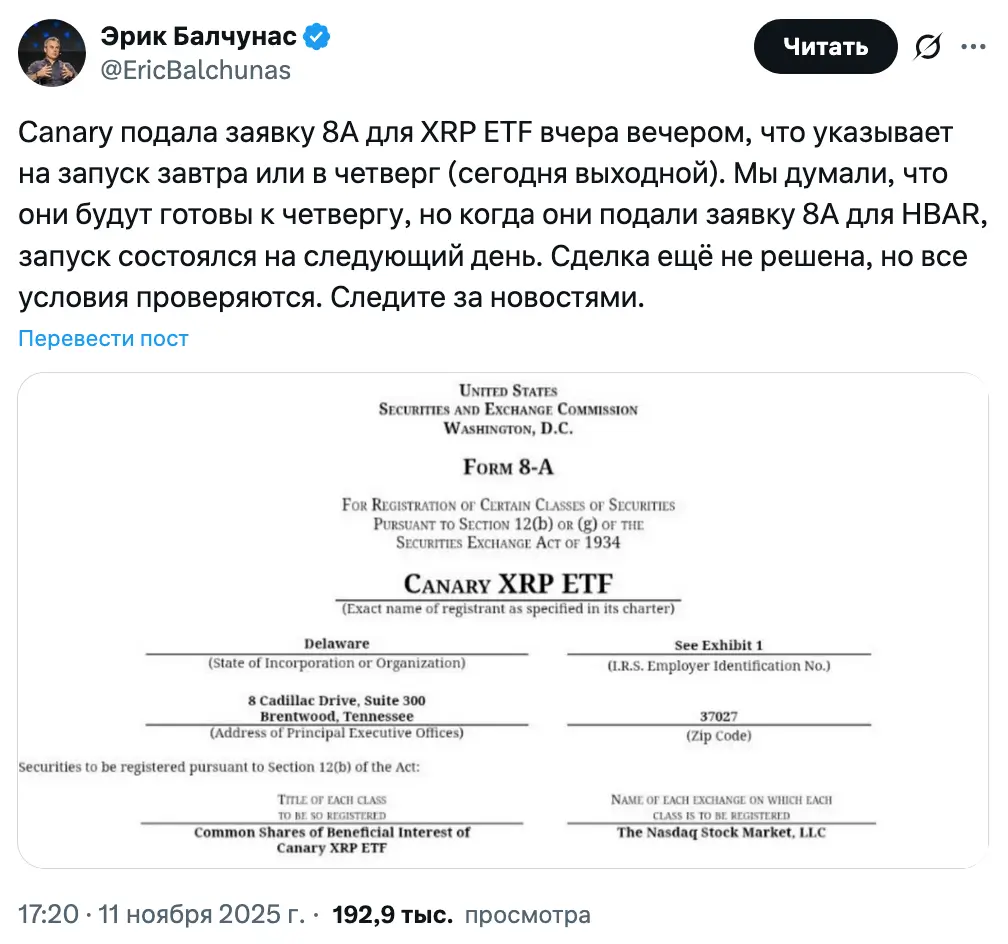Click the Перевести пост link

[x=103, y=338]
